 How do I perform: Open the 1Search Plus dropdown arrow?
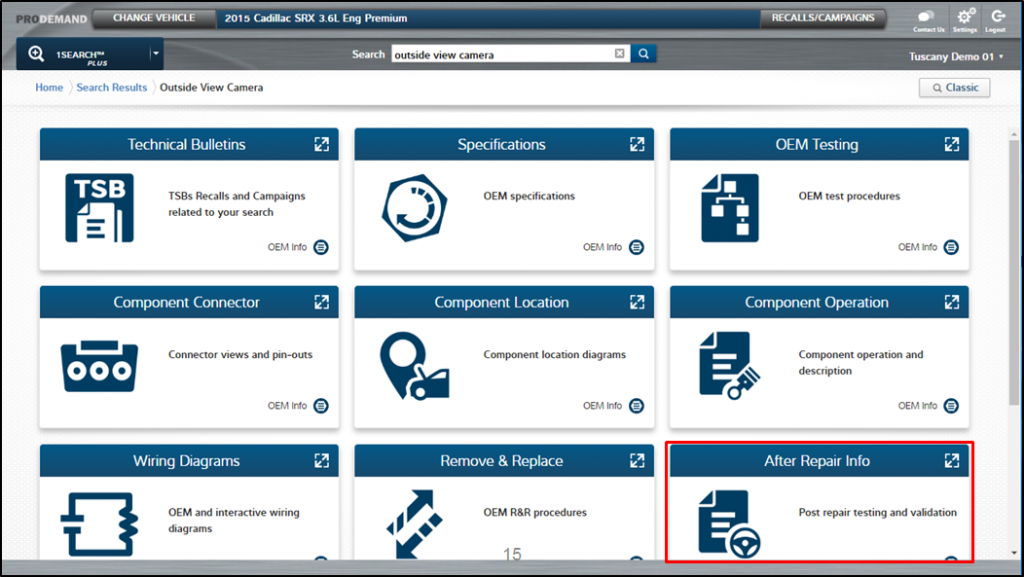(155, 54)
